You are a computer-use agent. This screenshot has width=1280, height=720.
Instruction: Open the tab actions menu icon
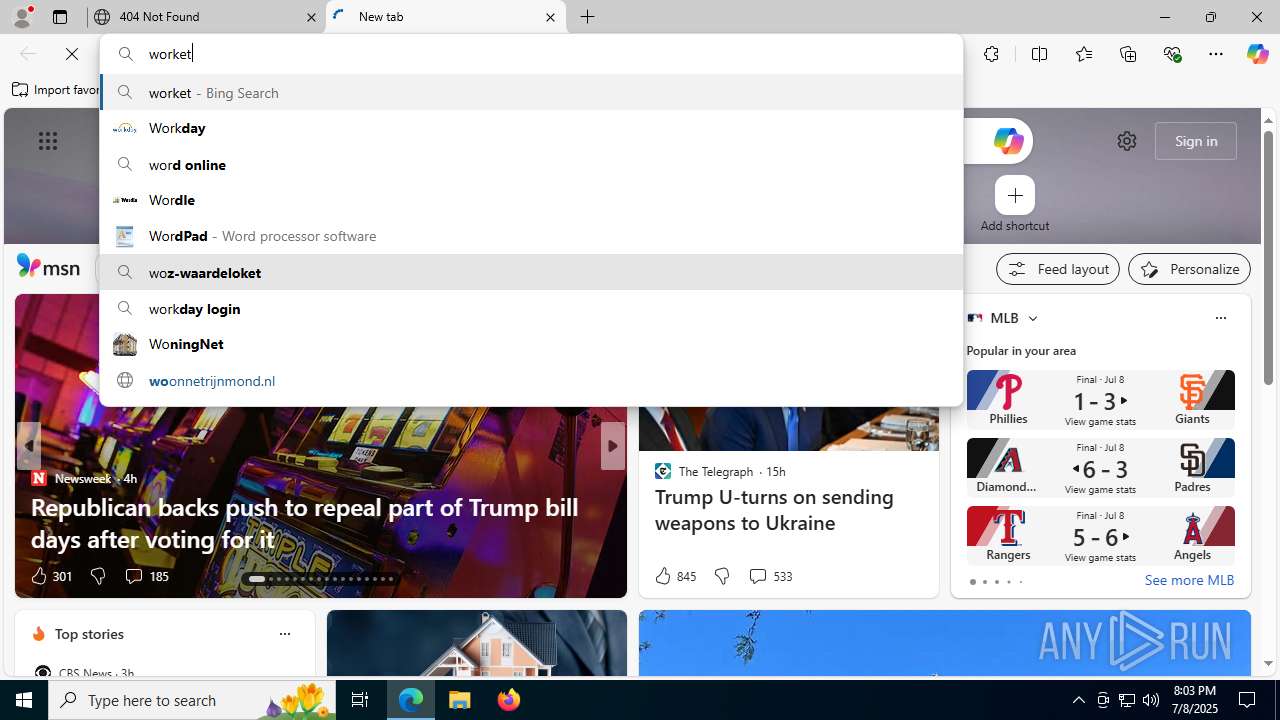[60, 17]
